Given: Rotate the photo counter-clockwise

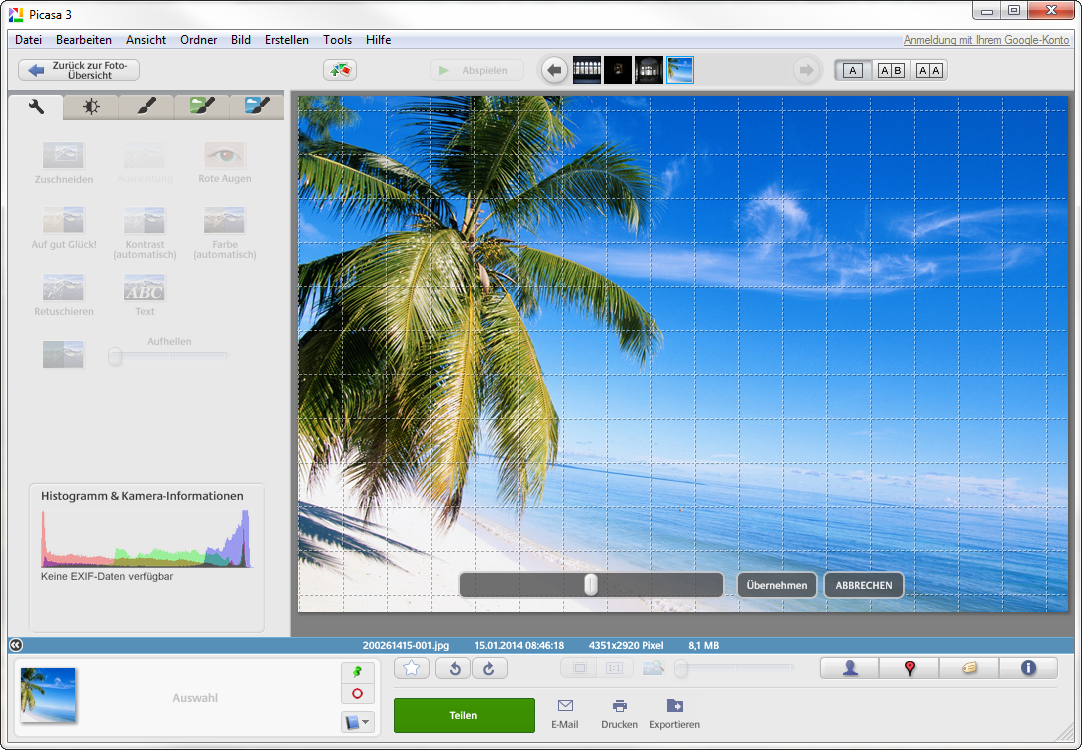Looking at the screenshot, I should coord(454,668).
